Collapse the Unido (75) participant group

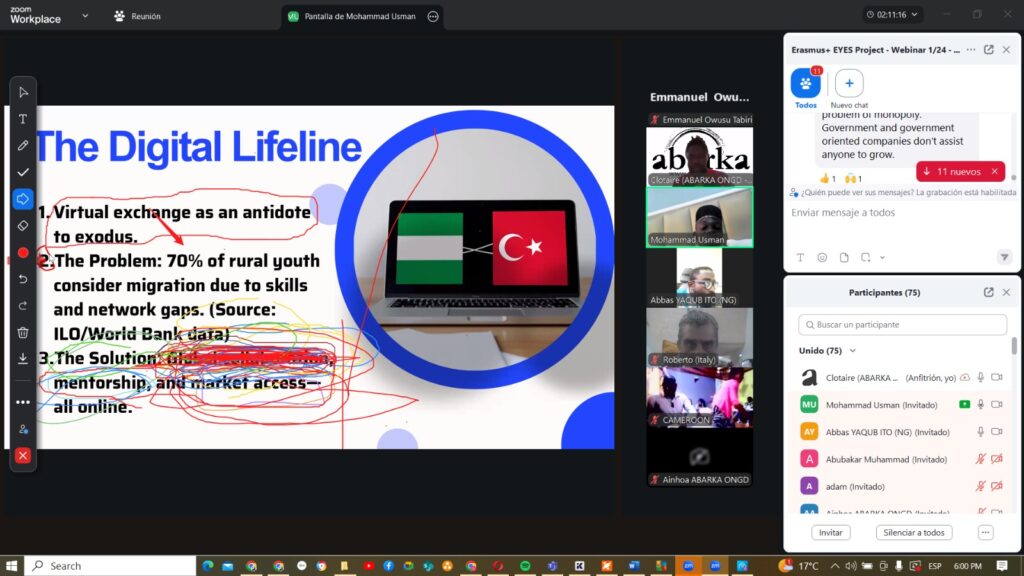click(852, 351)
